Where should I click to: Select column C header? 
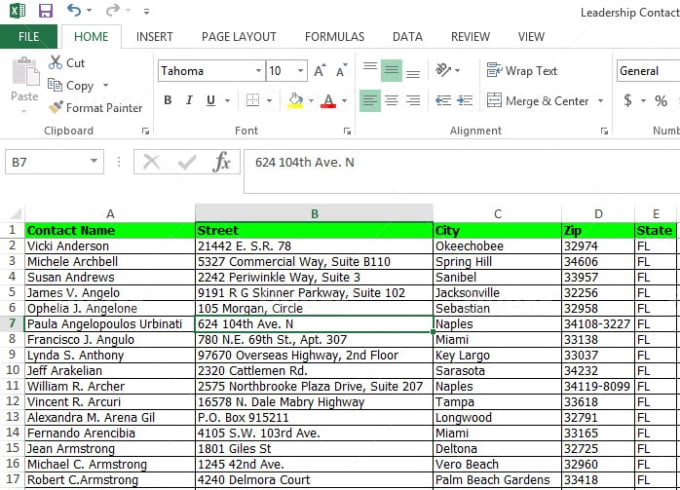point(497,214)
